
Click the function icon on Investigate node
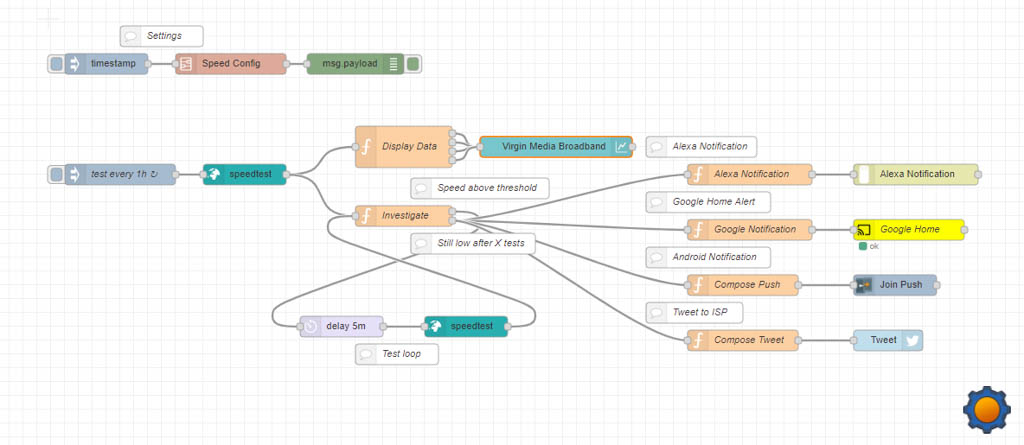click(x=366, y=216)
